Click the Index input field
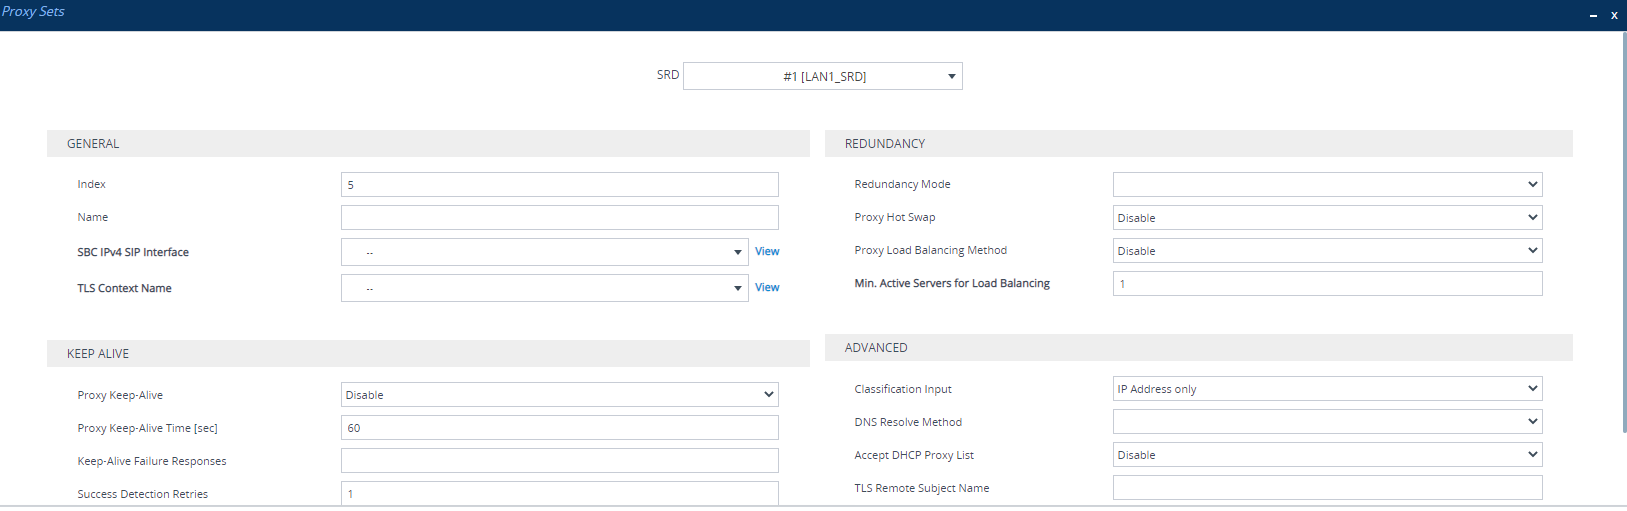This screenshot has height=511, width=1627. 559,185
